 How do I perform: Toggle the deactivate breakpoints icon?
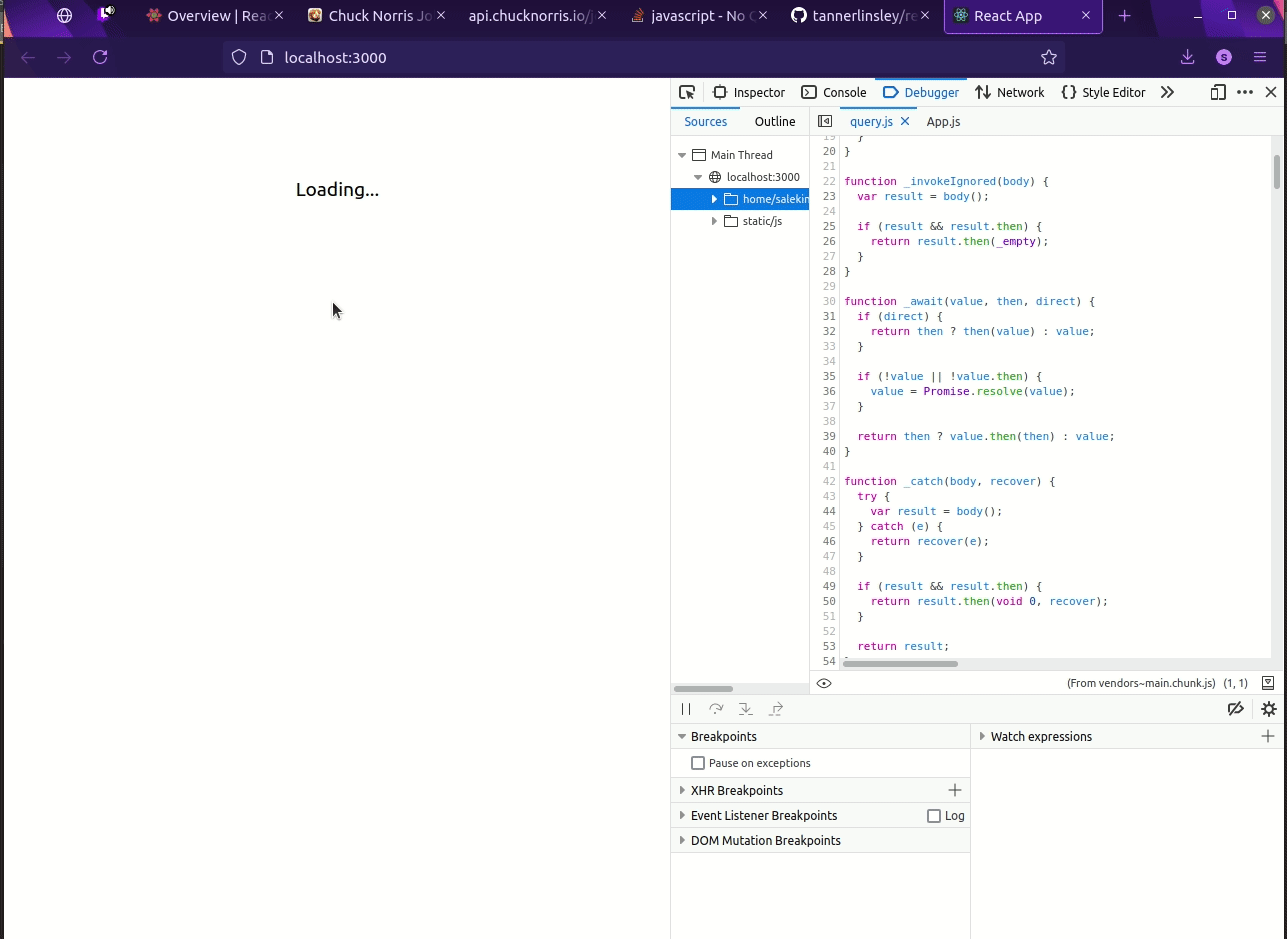pos(1236,709)
